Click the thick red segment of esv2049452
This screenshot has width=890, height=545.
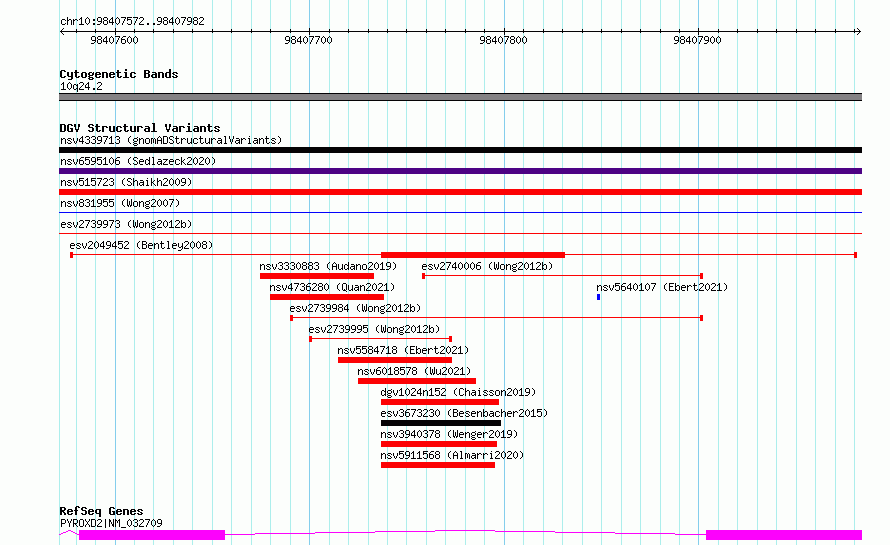point(473,255)
